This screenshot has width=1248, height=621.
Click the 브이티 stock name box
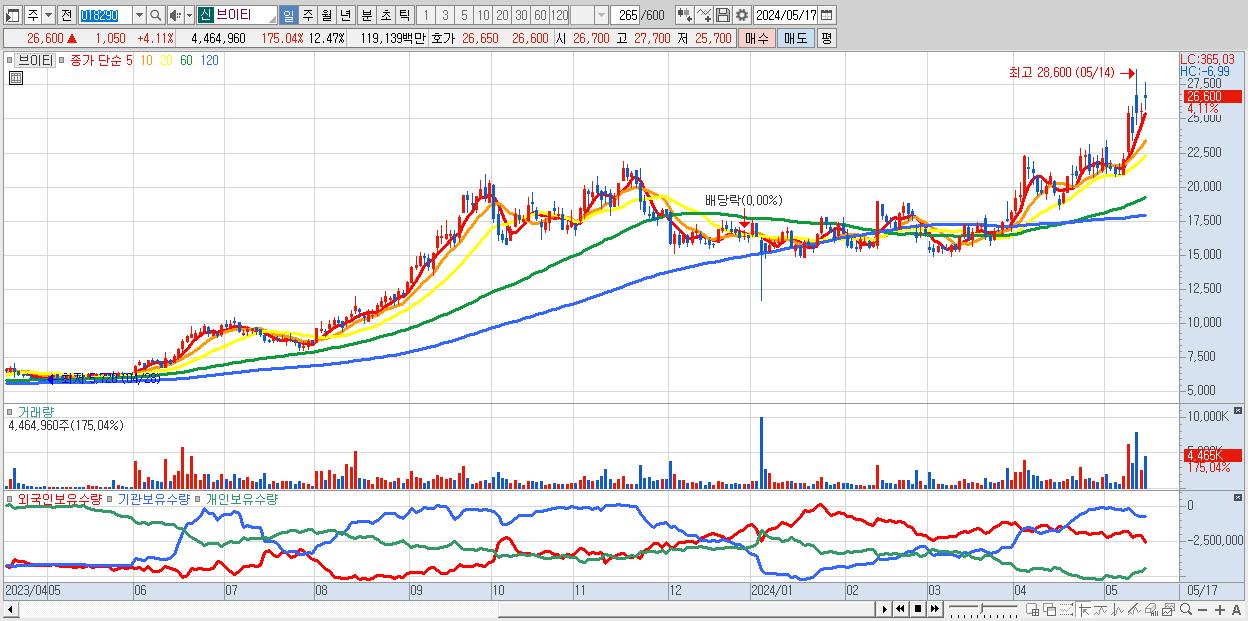click(x=236, y=15)
